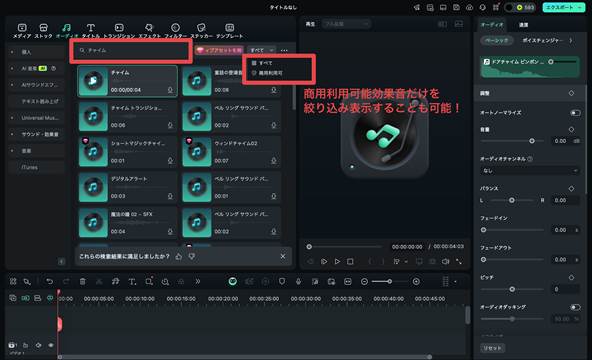
Task: Click the shield marker icon in timeline toolbar
Action: pos(282,282)
